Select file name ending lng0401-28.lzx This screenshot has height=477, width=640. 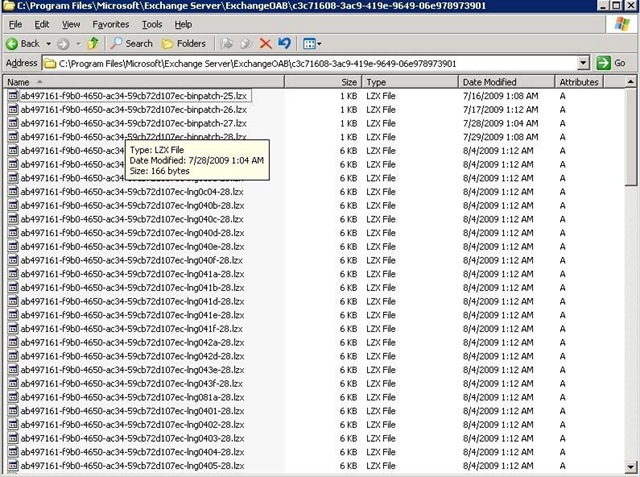(x=132, y=411)
